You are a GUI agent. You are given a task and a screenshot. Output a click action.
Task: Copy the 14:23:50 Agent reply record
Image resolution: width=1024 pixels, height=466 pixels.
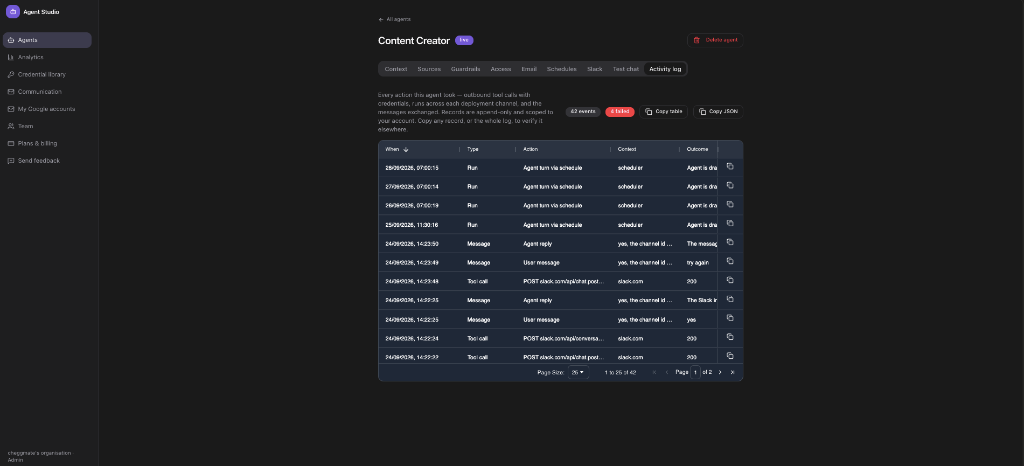point(730,242)
